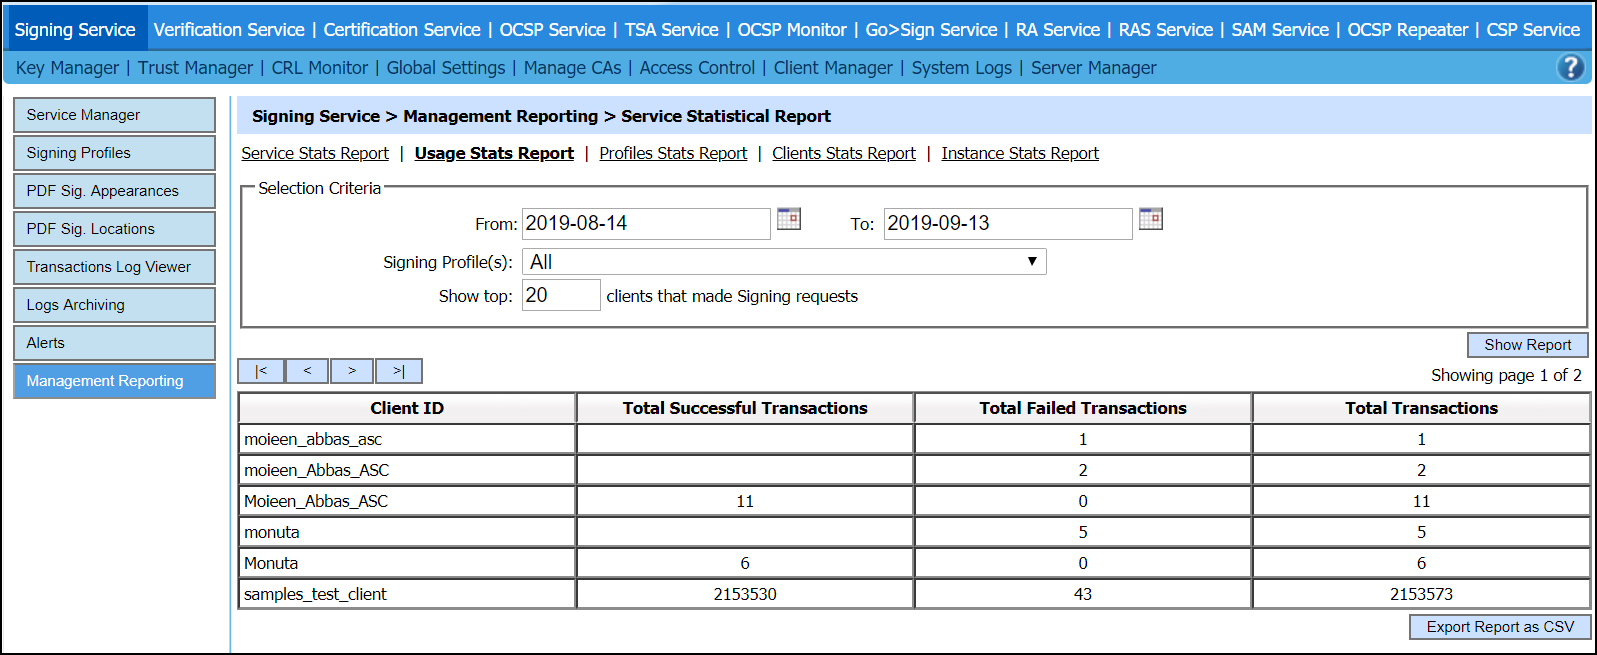View the Instance Stats Report link
1597x655 pixels.
tap(1019, 153)
